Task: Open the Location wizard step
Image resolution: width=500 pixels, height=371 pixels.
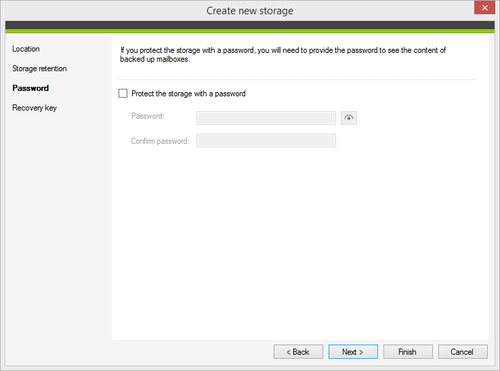Action: 26,49
